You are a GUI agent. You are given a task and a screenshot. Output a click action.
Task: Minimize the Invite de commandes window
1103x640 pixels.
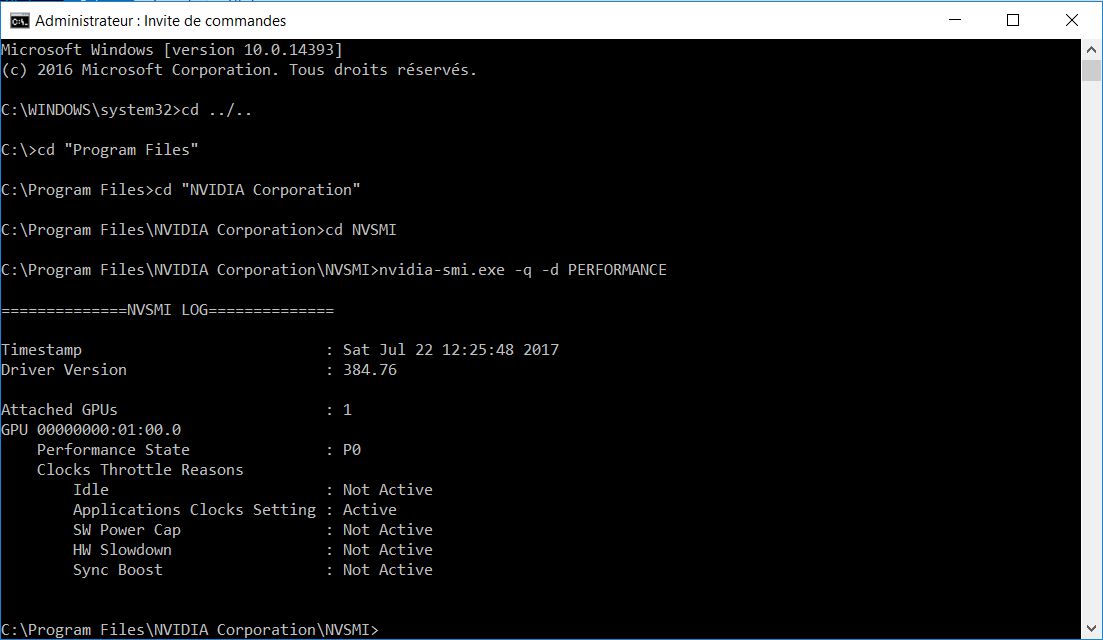point(966,20)
